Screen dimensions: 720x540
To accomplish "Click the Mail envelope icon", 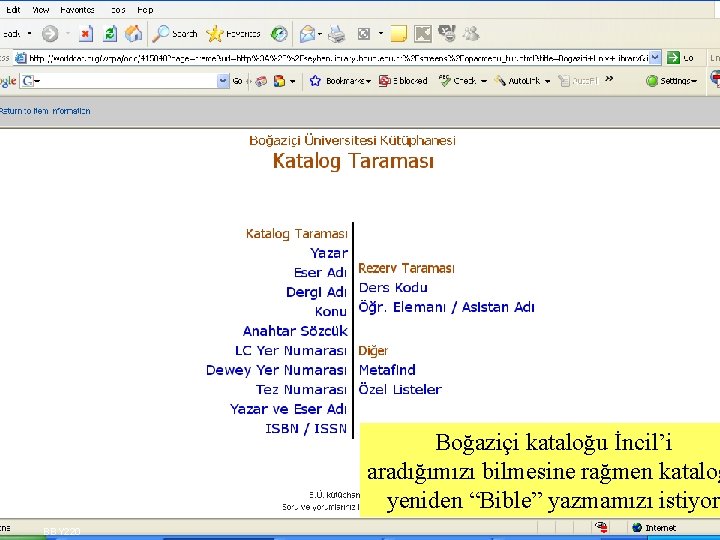I will 307,34.
